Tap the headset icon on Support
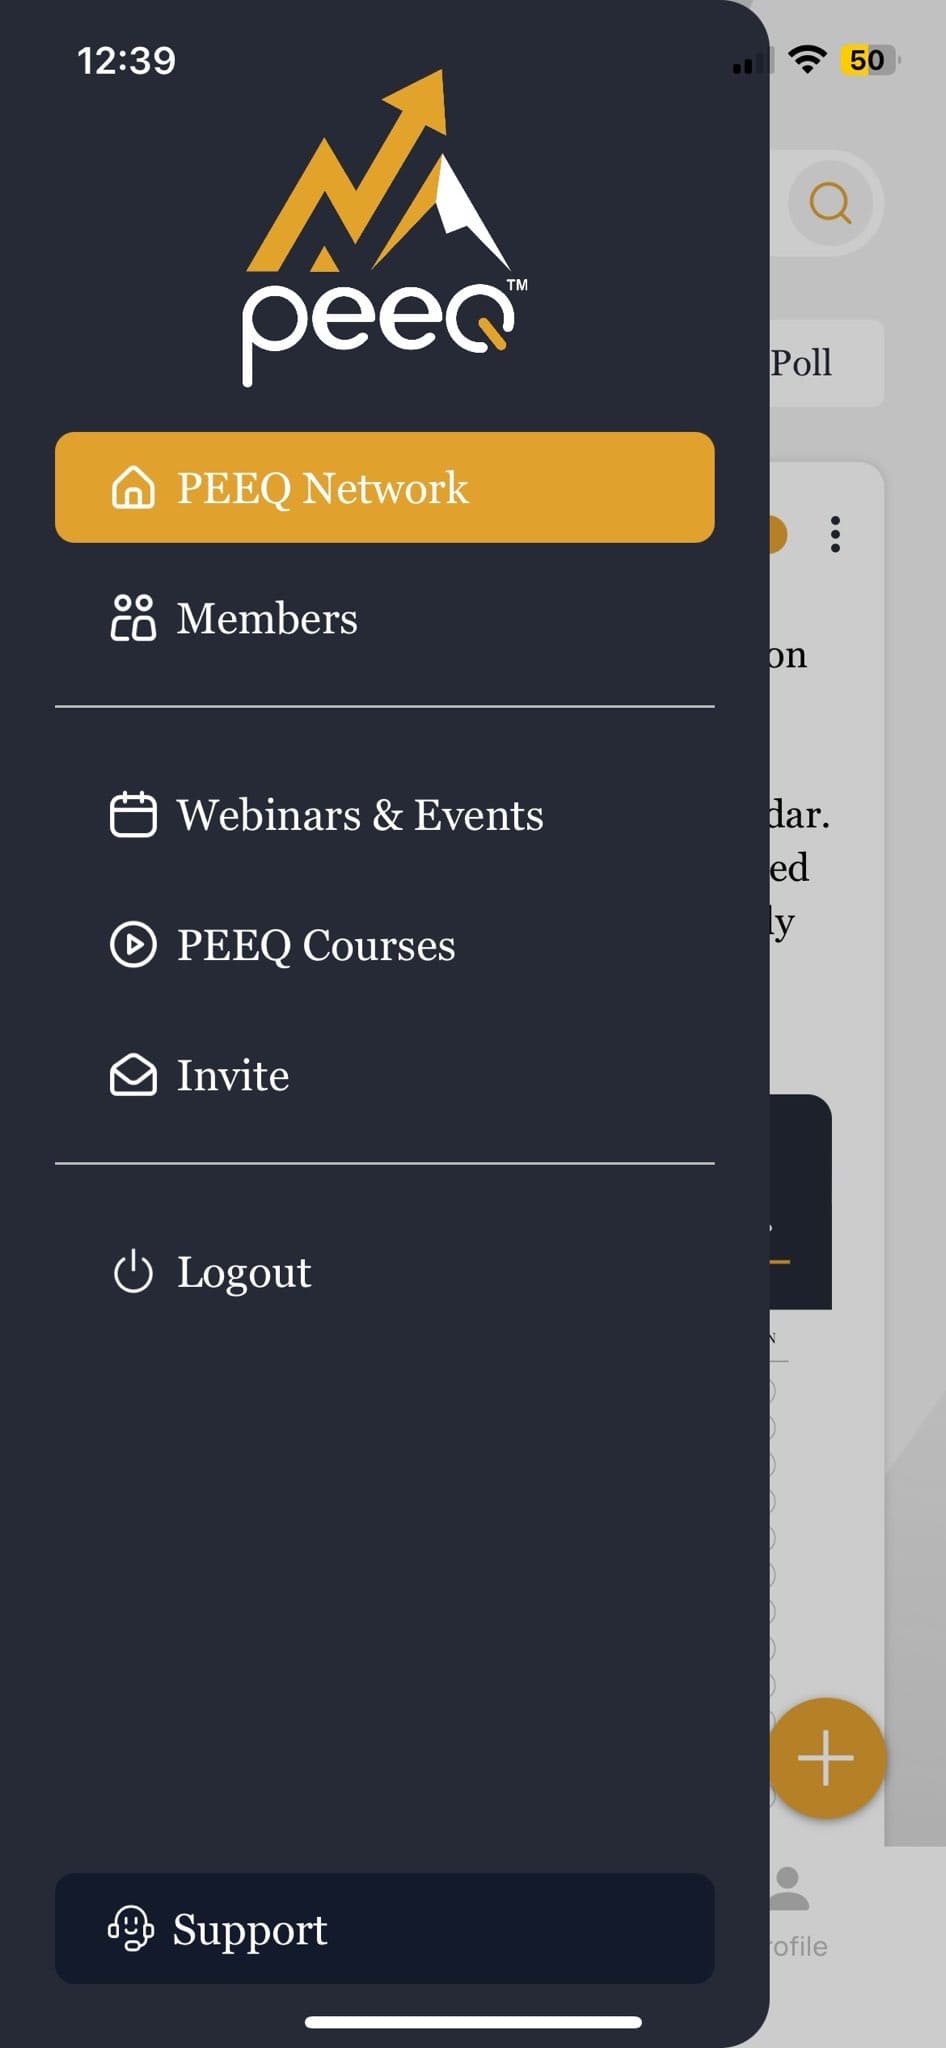 click(x=131, y=1929)
